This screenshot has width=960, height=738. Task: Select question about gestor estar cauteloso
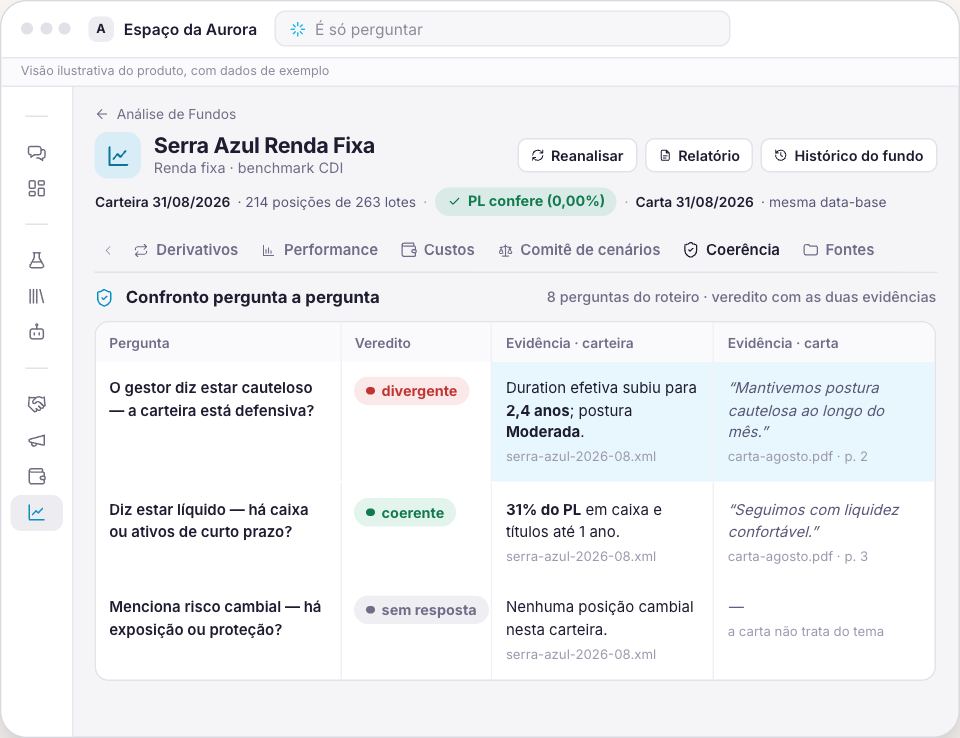click(212, 399)
